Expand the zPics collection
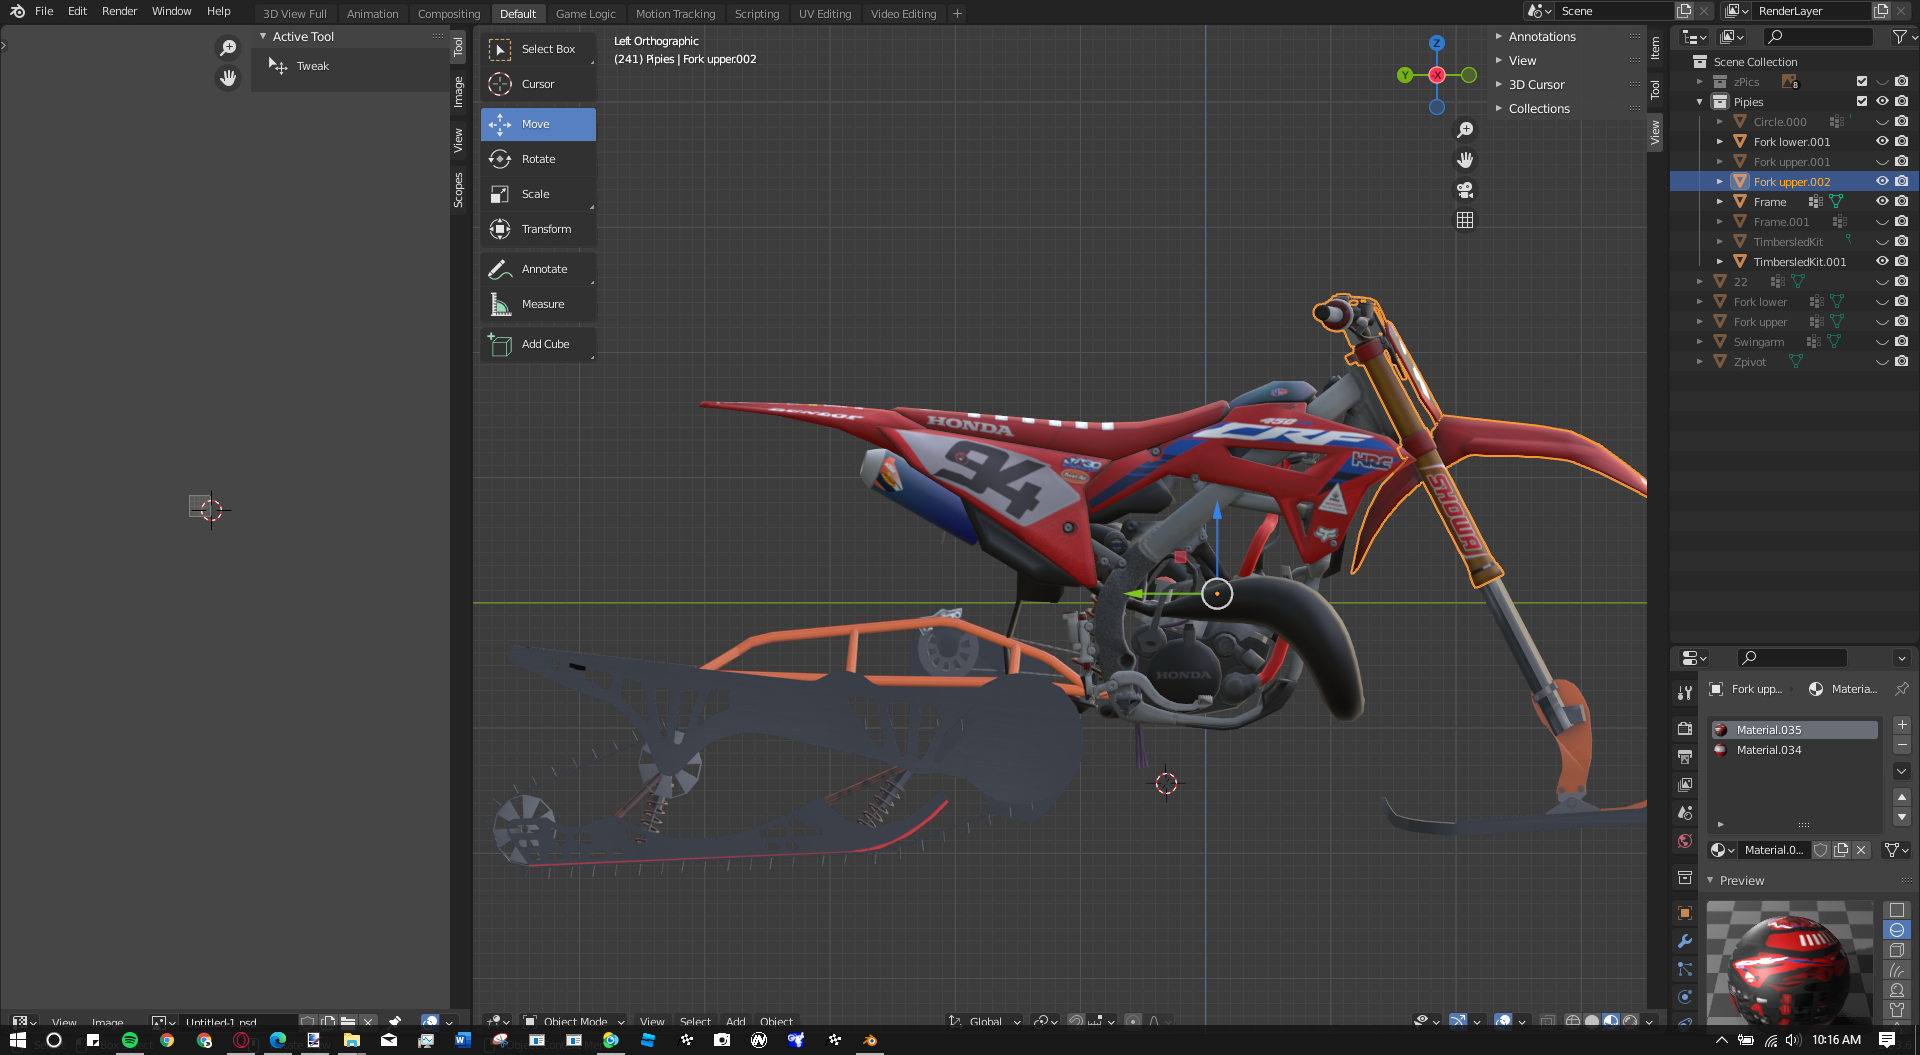 pyautogui.click(x=1700, y=82)
